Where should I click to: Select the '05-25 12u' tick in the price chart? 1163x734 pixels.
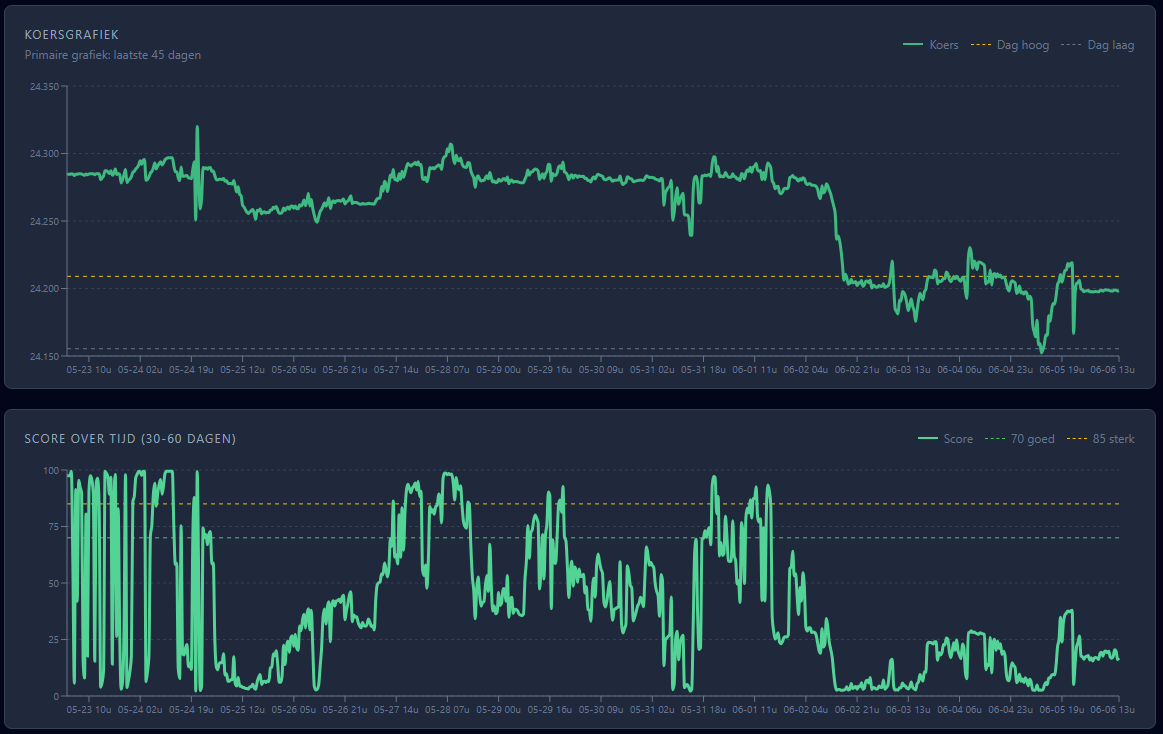[243, 369]
